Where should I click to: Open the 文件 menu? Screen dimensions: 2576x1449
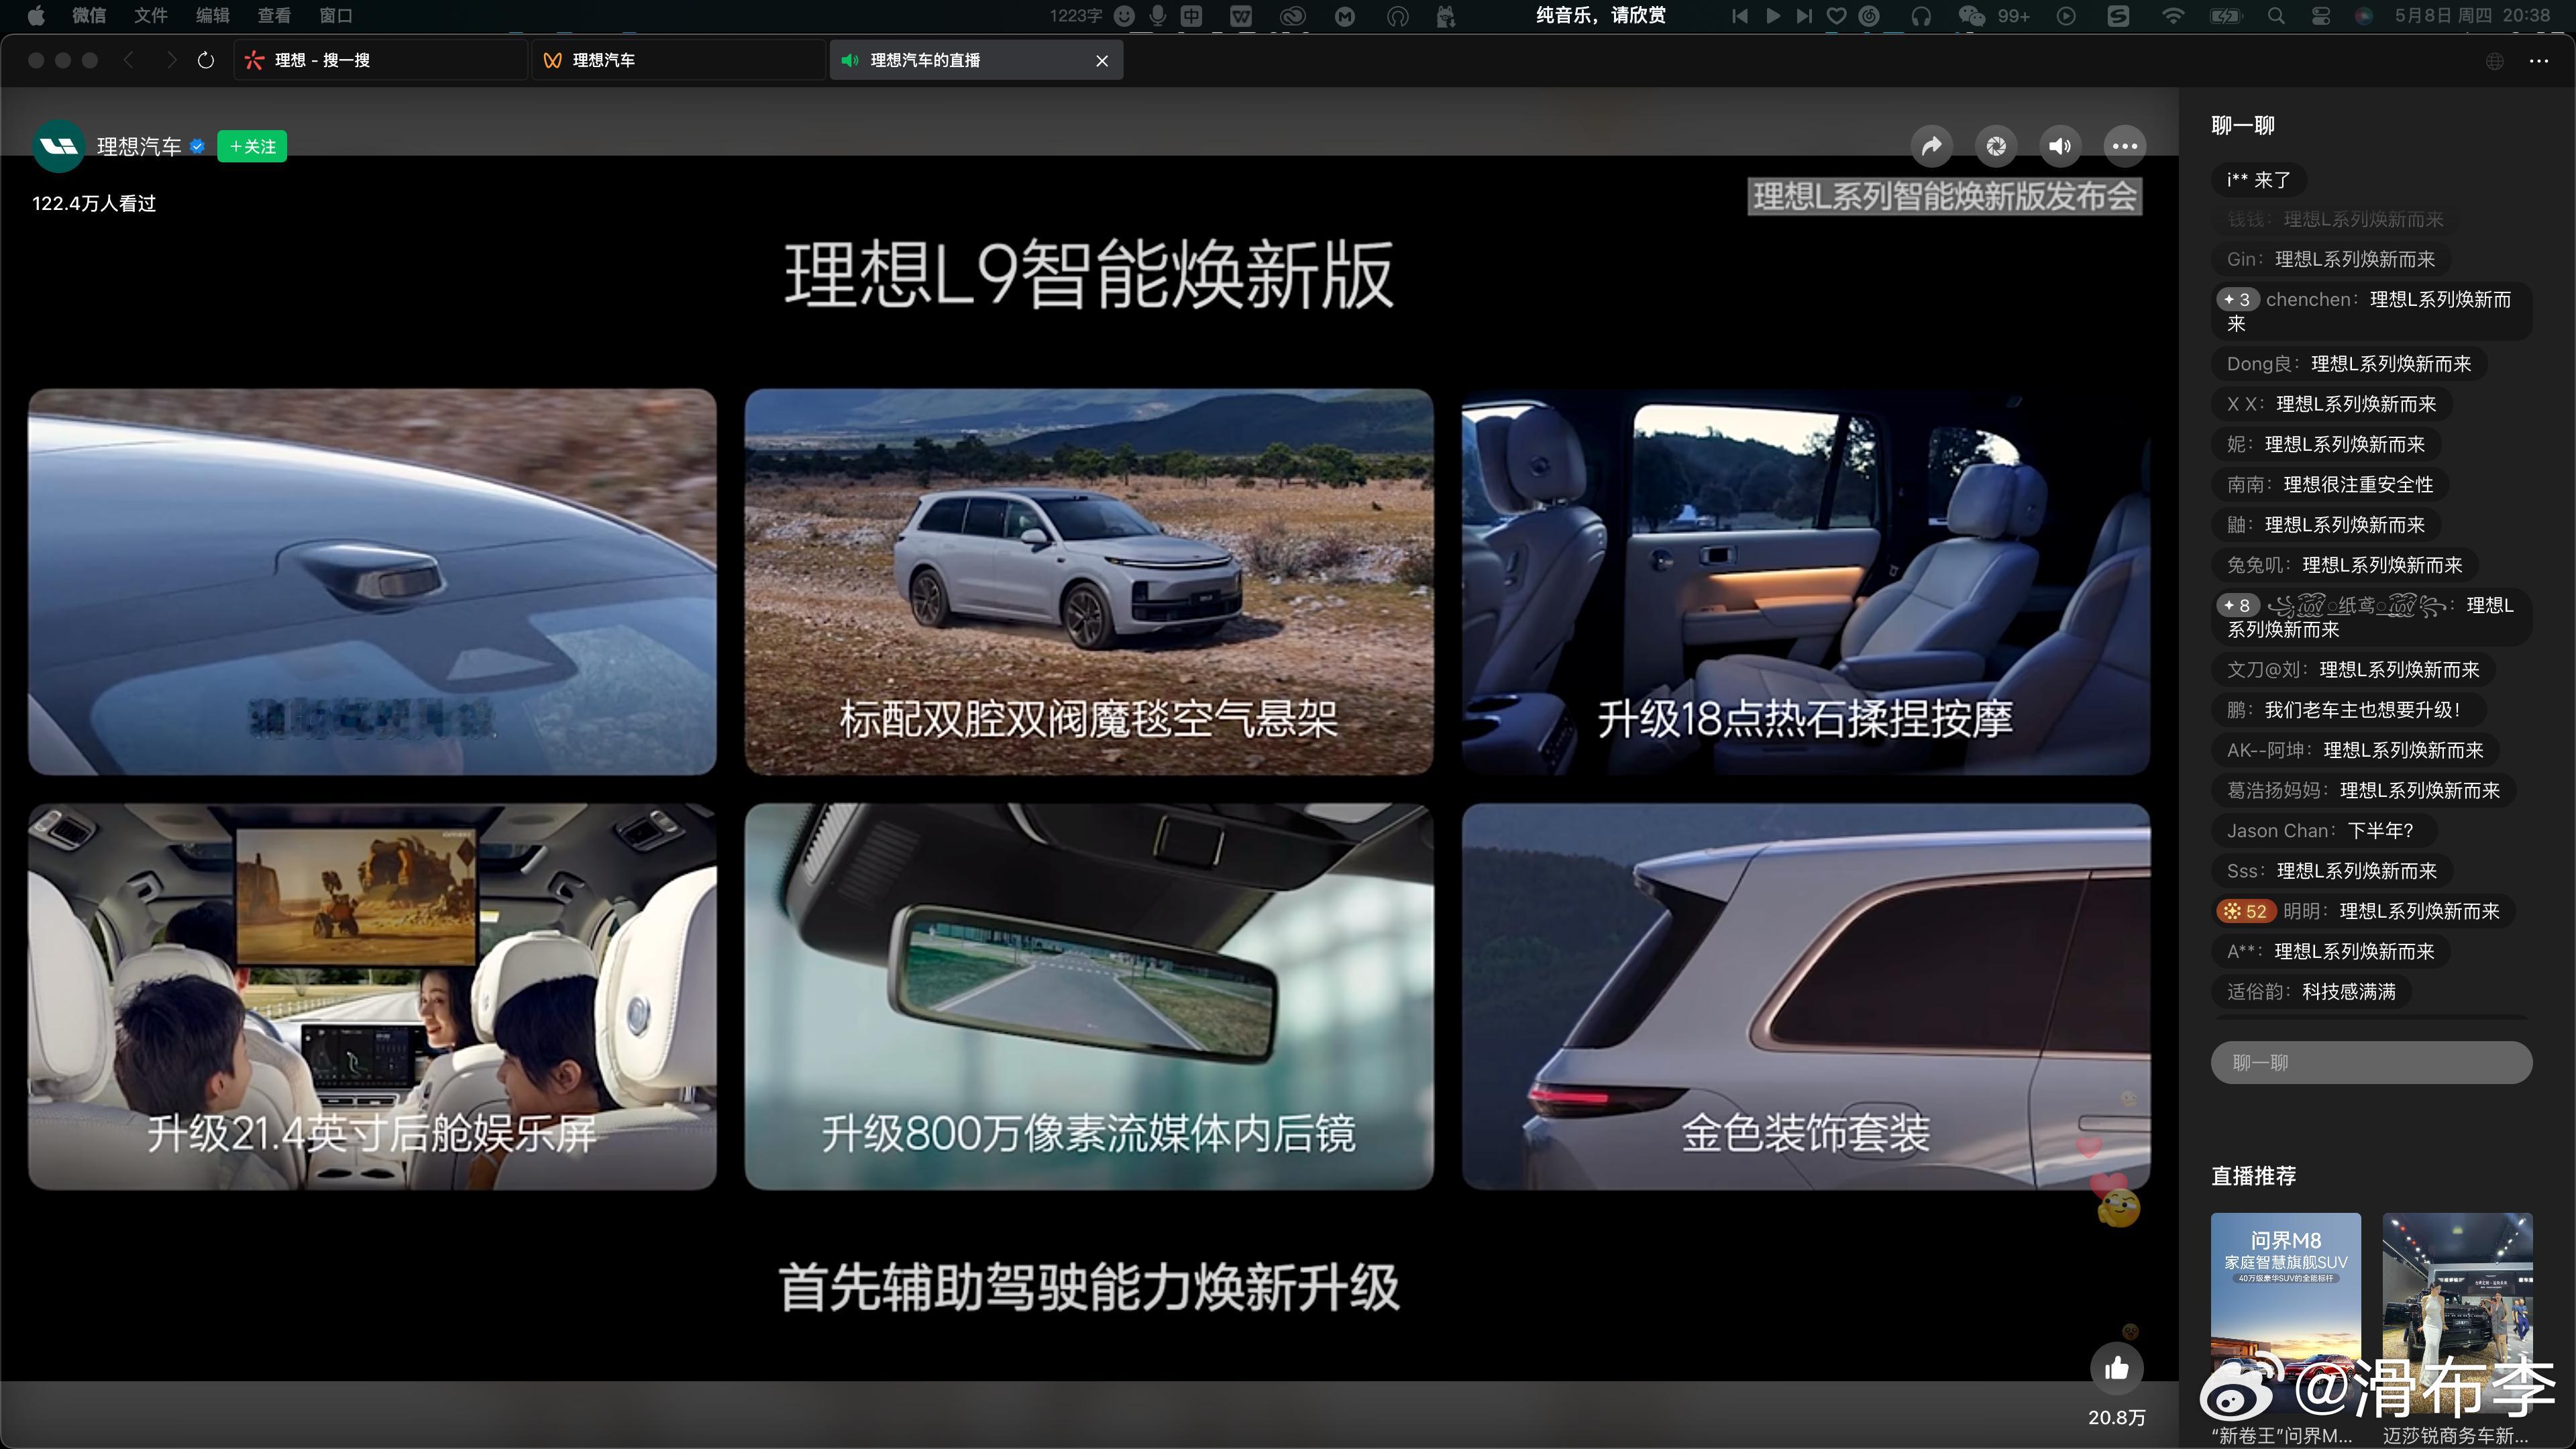[x=151, y=15]
